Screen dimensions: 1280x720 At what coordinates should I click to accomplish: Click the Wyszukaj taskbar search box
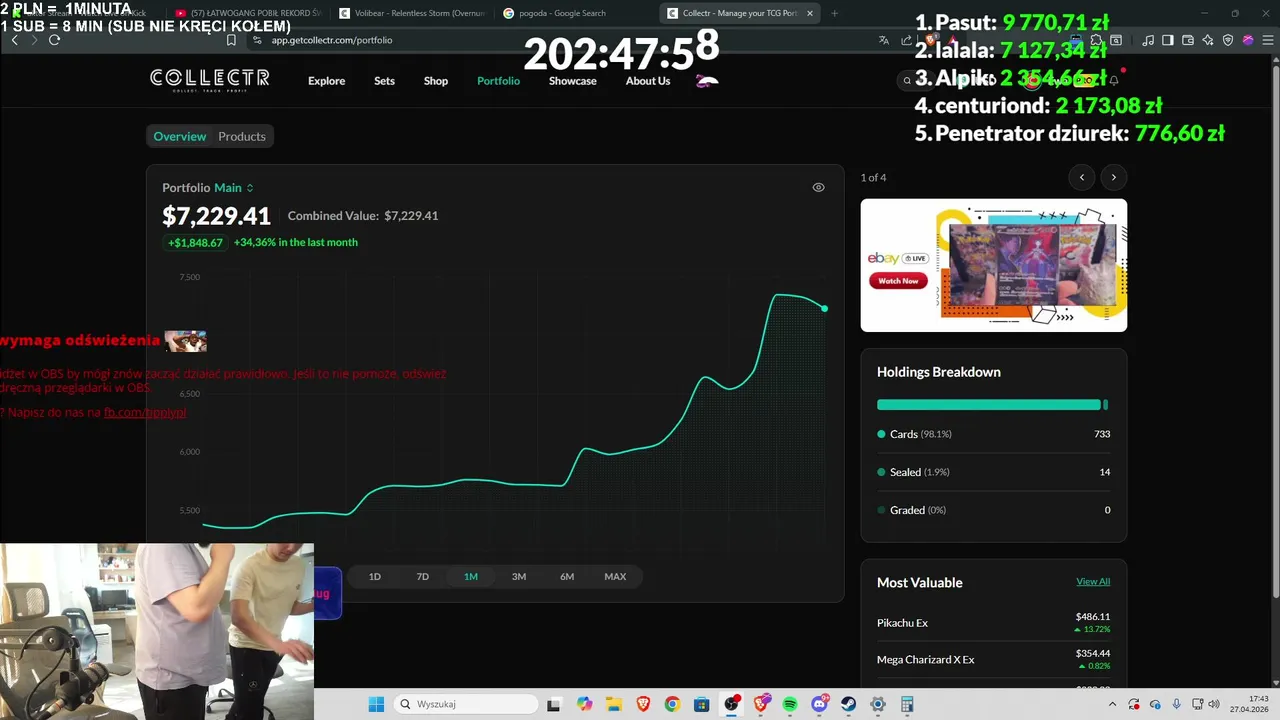tap(465, 704)
